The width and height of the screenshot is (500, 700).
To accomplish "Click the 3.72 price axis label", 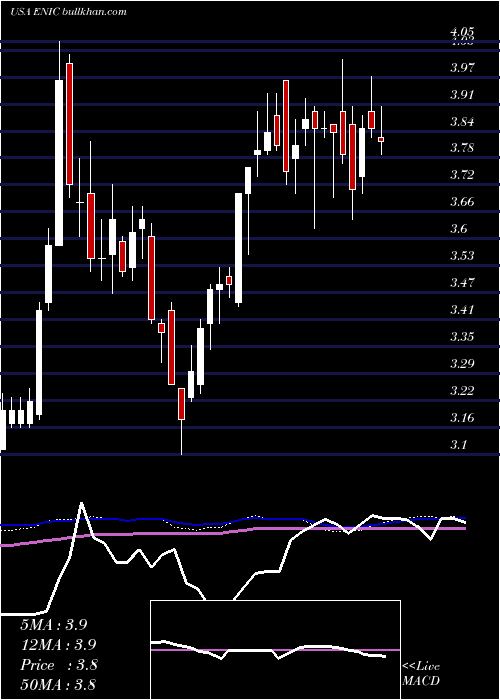I will [463, 175].
